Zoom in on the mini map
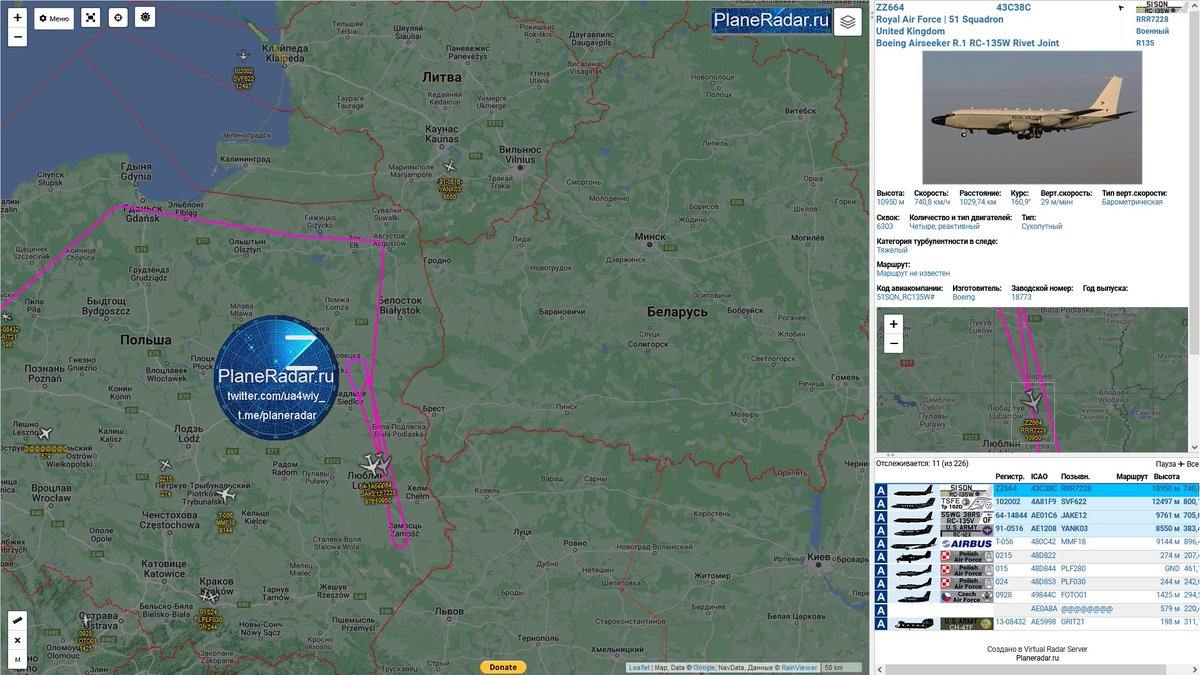The image size is (1200, 675). pos(893,325)
